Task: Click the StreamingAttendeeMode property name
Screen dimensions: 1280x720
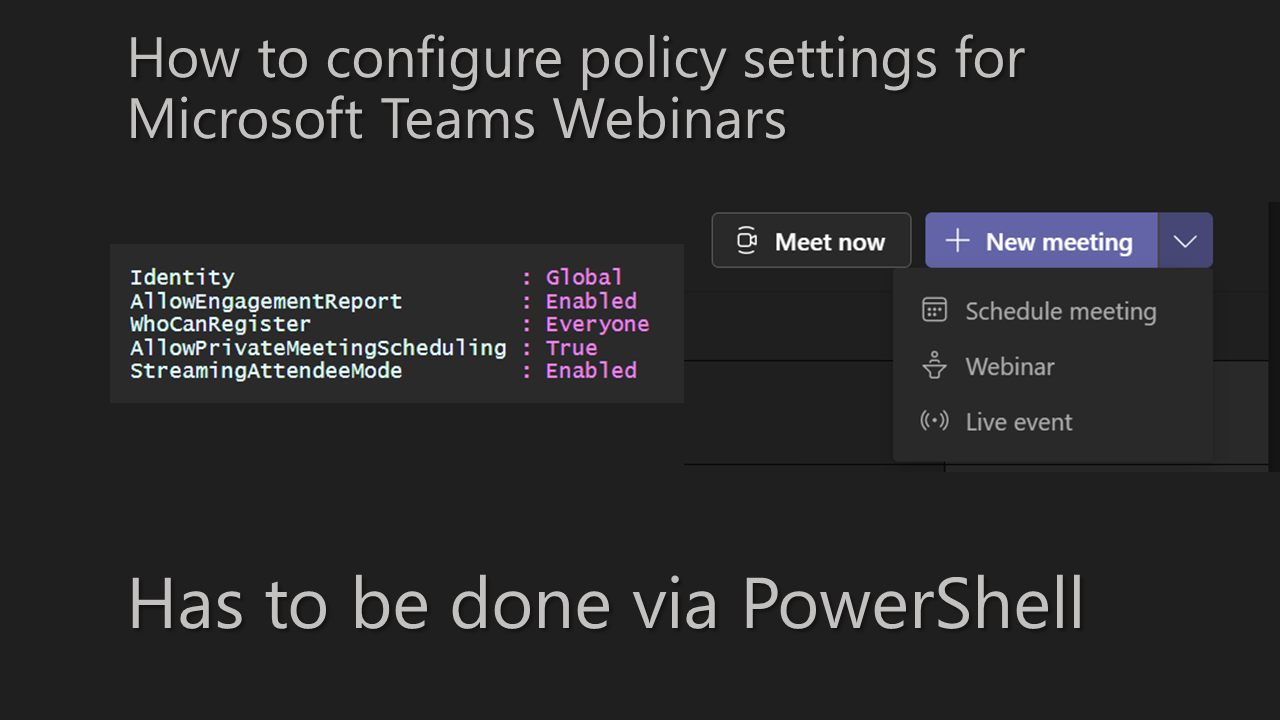Action: point(266,371)
